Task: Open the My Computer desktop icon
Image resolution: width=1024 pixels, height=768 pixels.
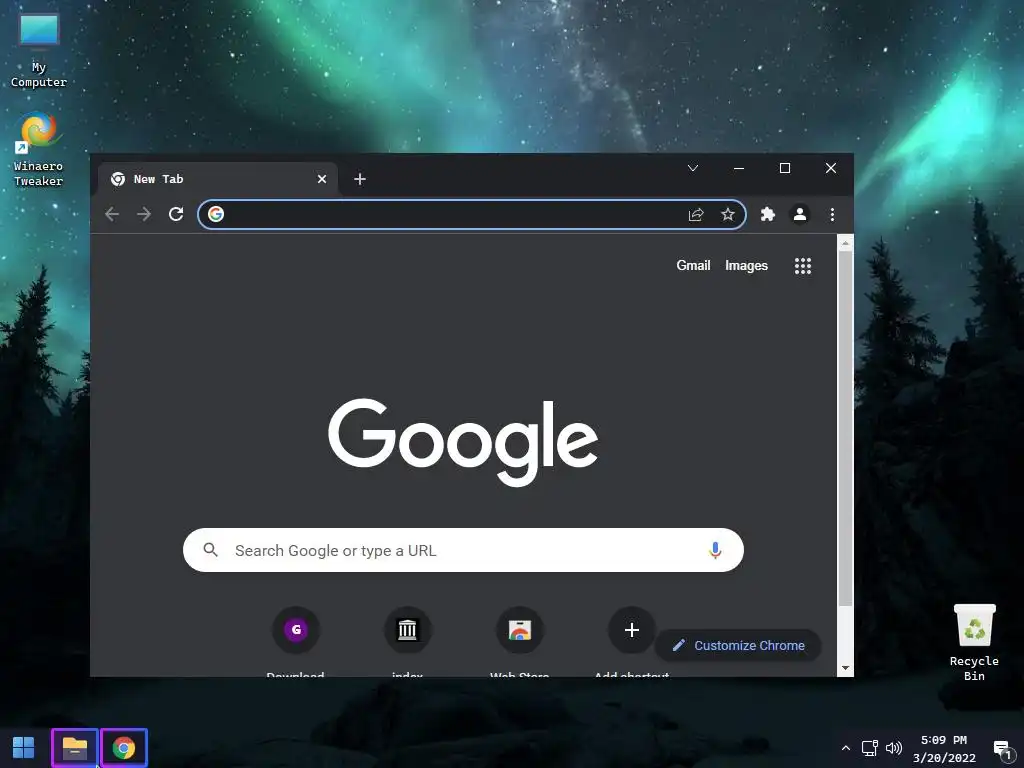Action: tap(39, 51)
